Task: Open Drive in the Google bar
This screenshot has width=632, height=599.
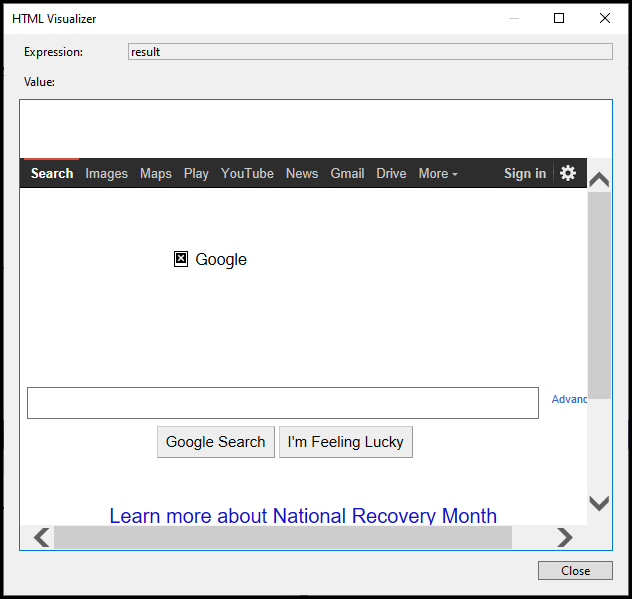Action: [391, 173]
